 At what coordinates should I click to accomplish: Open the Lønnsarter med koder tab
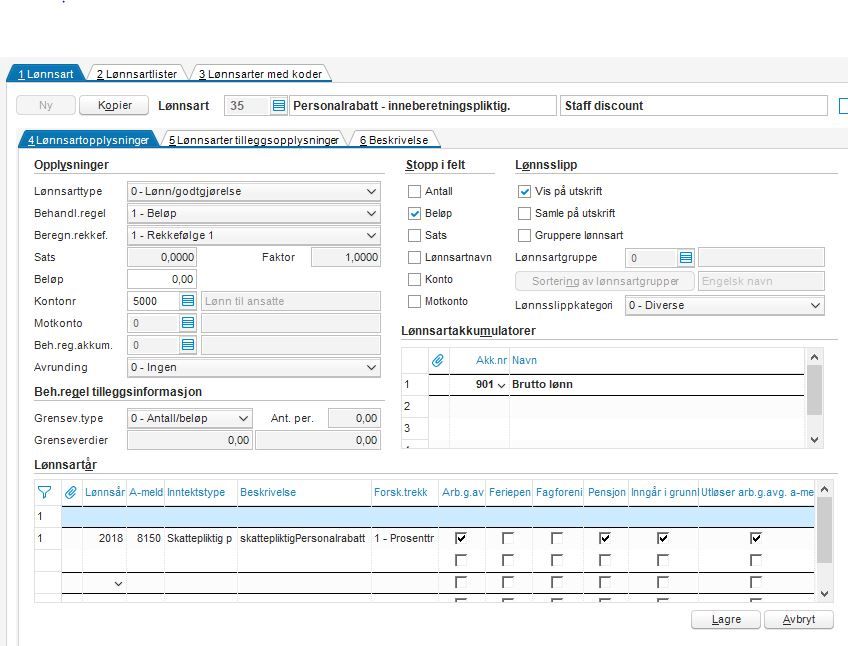[x=260, y=74]
